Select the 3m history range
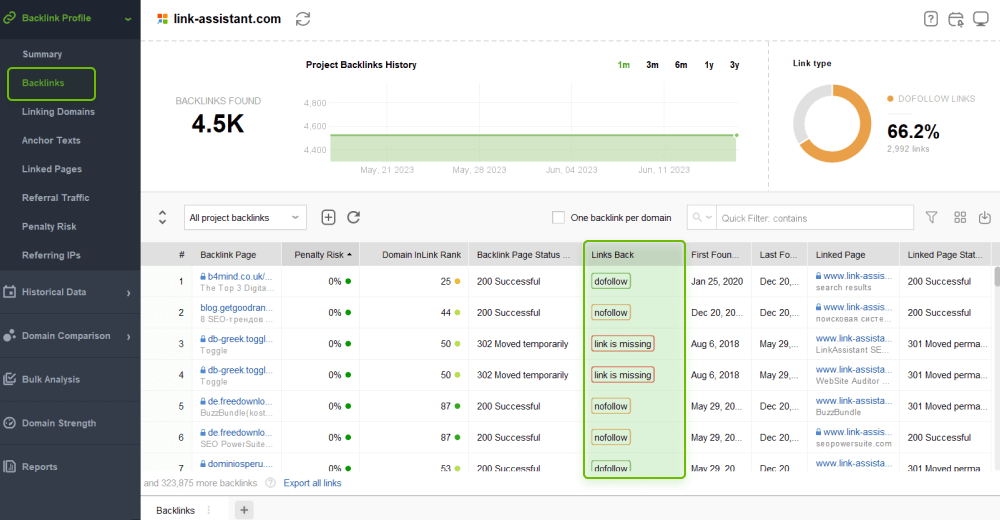 click(x=652, y=65)
